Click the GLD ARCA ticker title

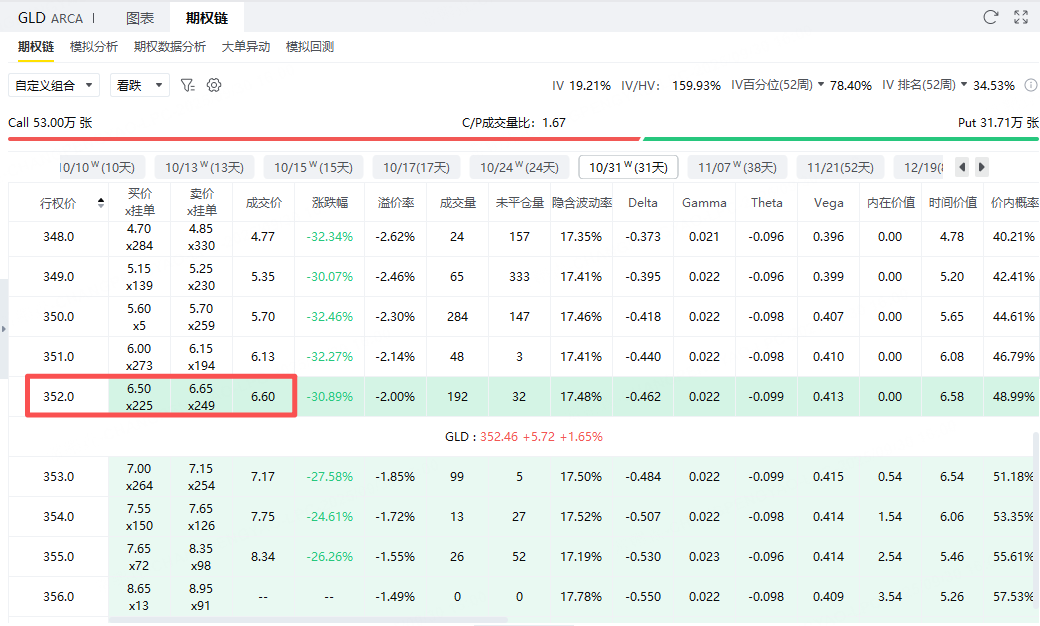tap(50, 18)
